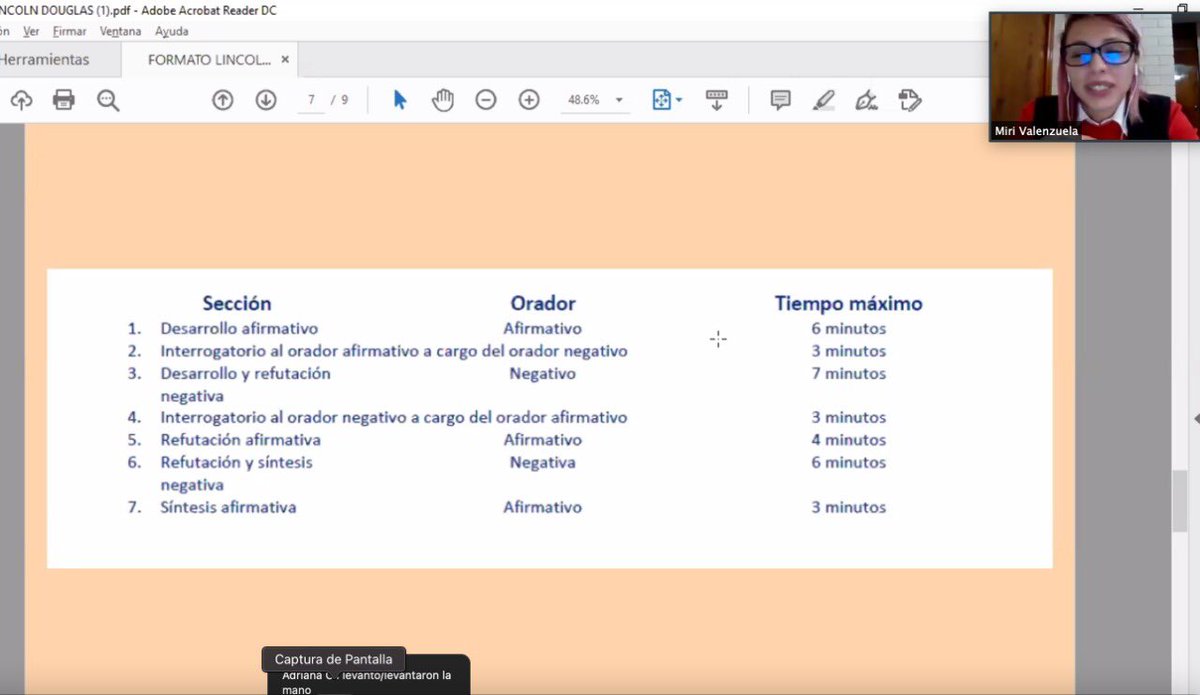Viewport: 1200px width, 695px height.
Task: Go to previous page with up arrow
Action: pos(223,100)
